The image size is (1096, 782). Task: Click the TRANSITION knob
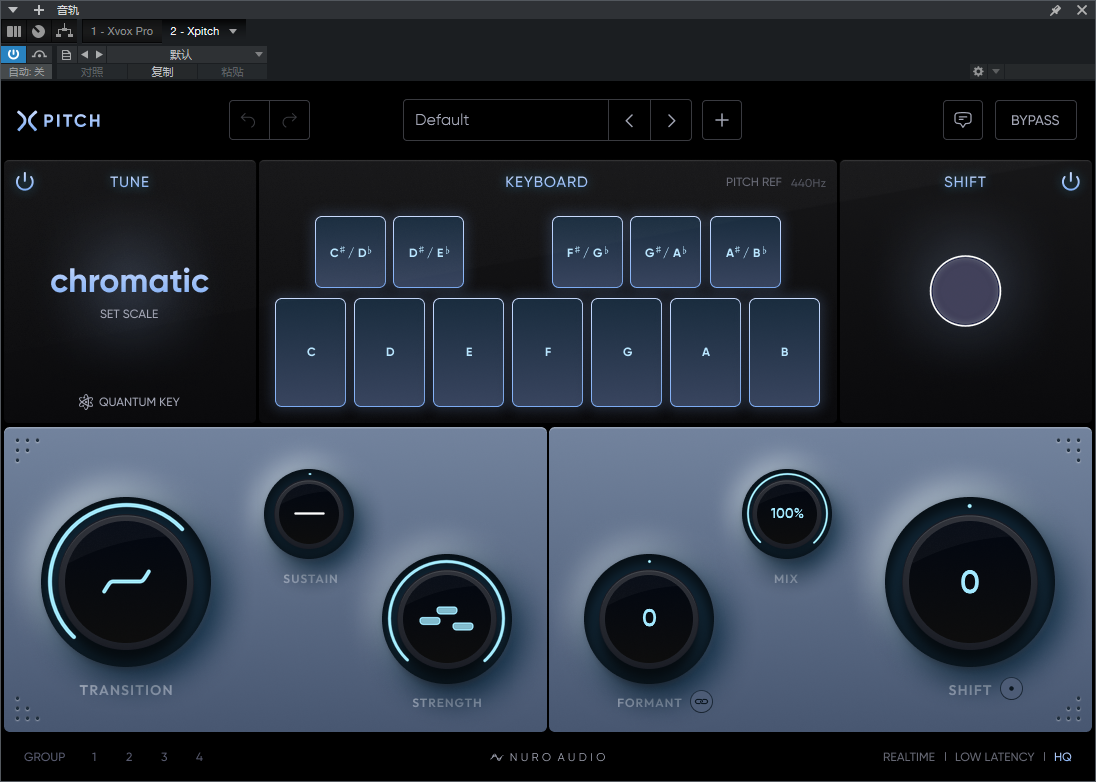tap(126, 582)
